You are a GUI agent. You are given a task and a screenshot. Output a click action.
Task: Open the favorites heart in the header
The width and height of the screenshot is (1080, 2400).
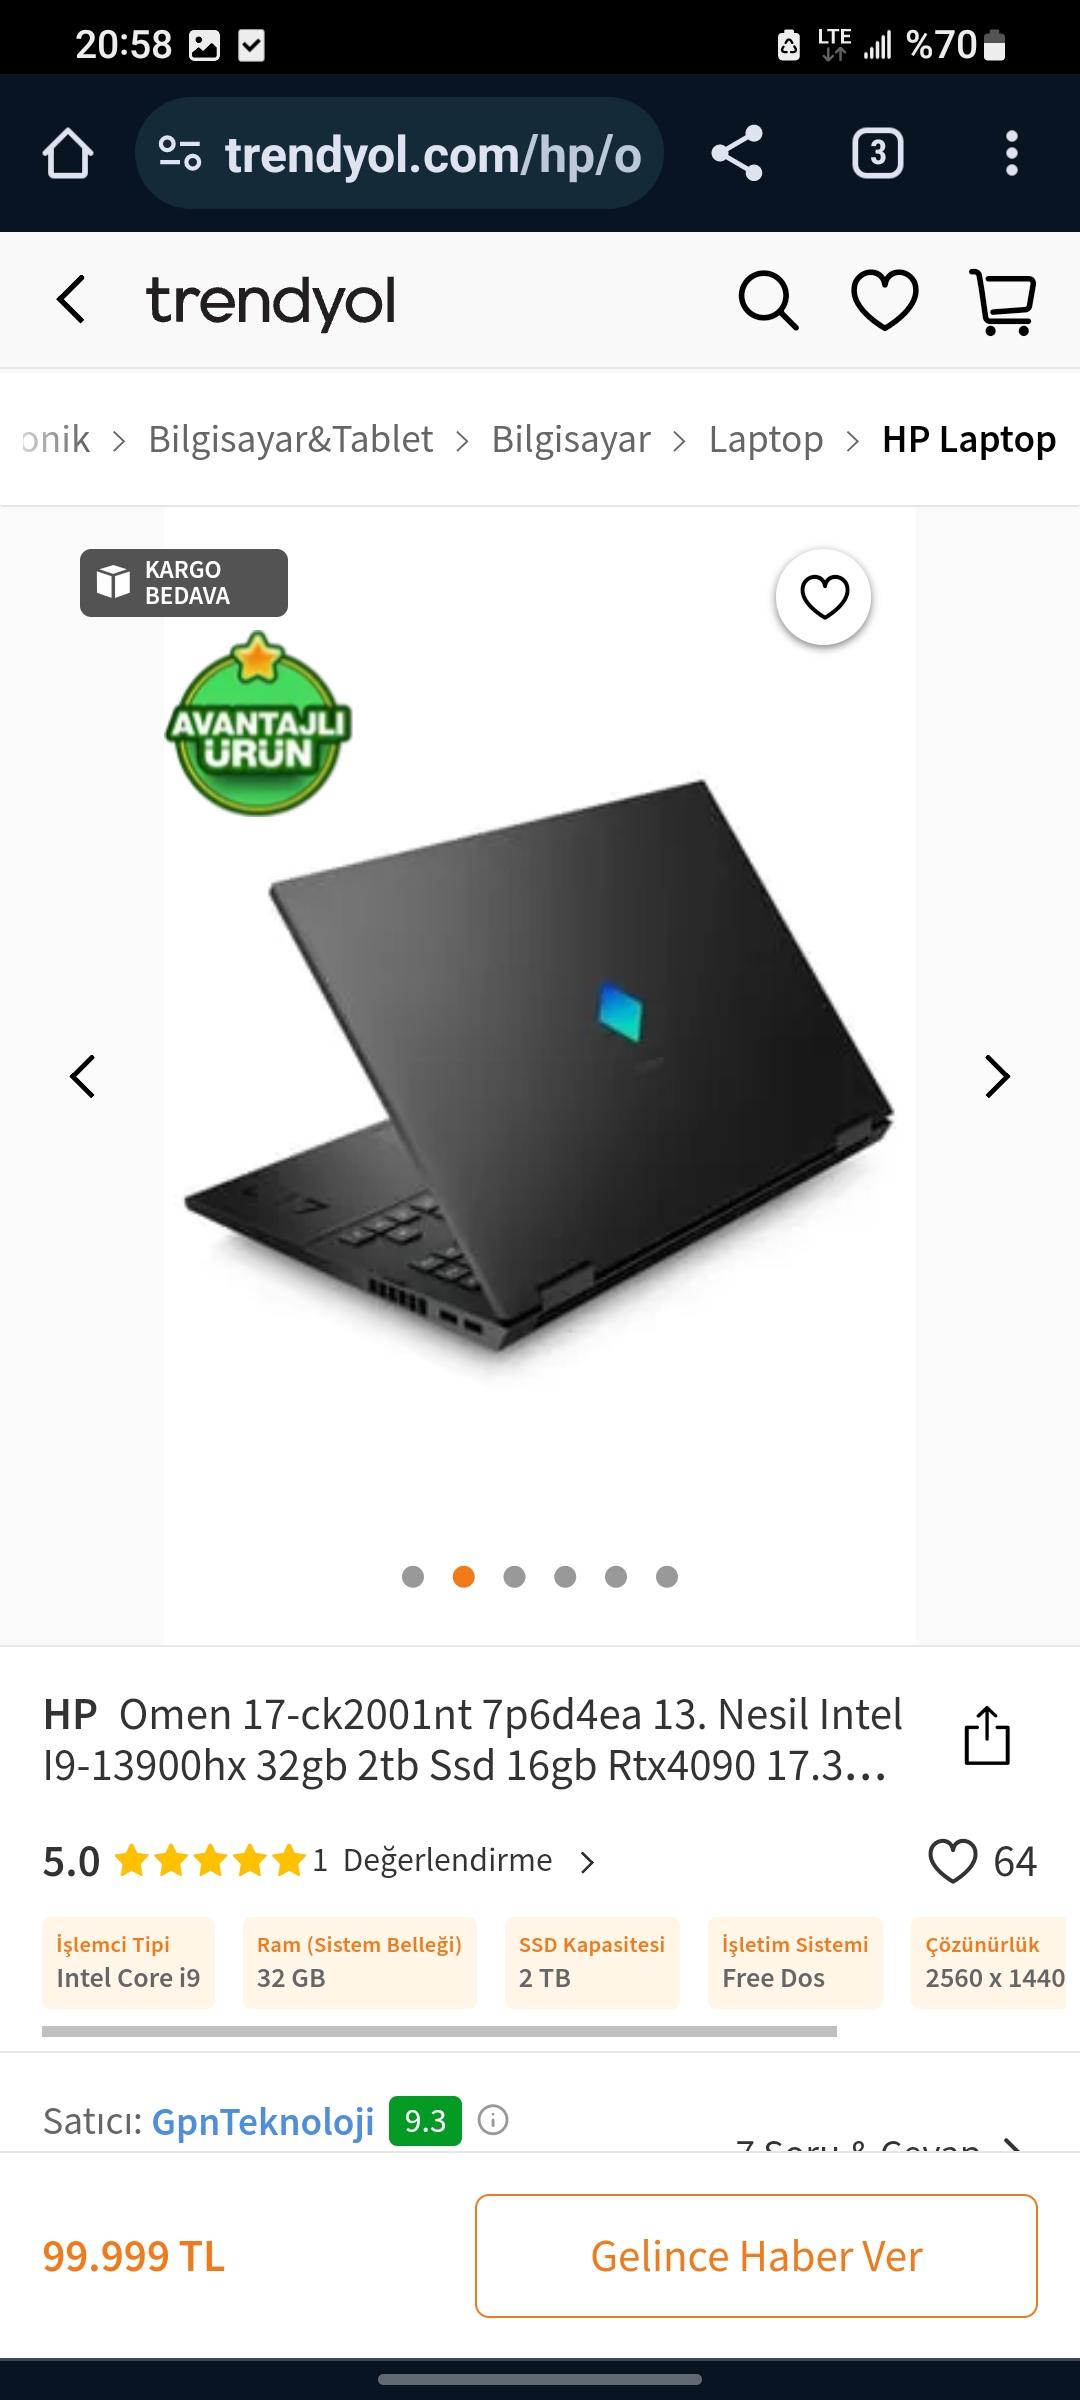(885, 300)
